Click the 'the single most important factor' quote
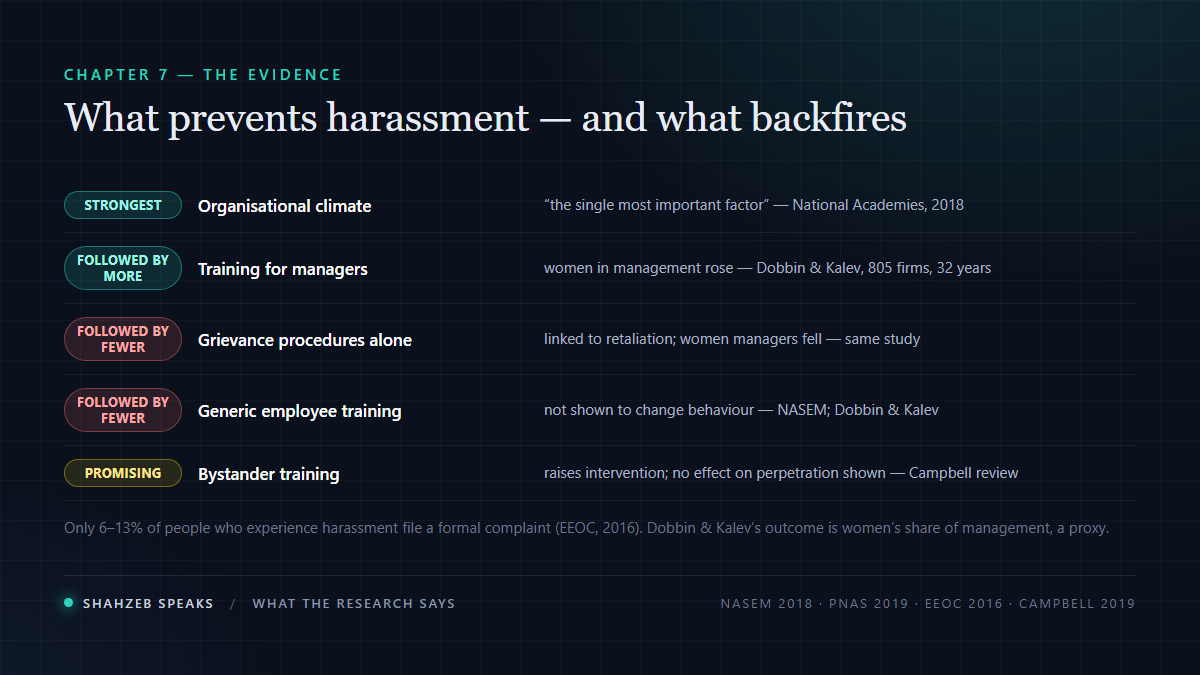This screenshot has width=1200, height=675. click(754, 205)
